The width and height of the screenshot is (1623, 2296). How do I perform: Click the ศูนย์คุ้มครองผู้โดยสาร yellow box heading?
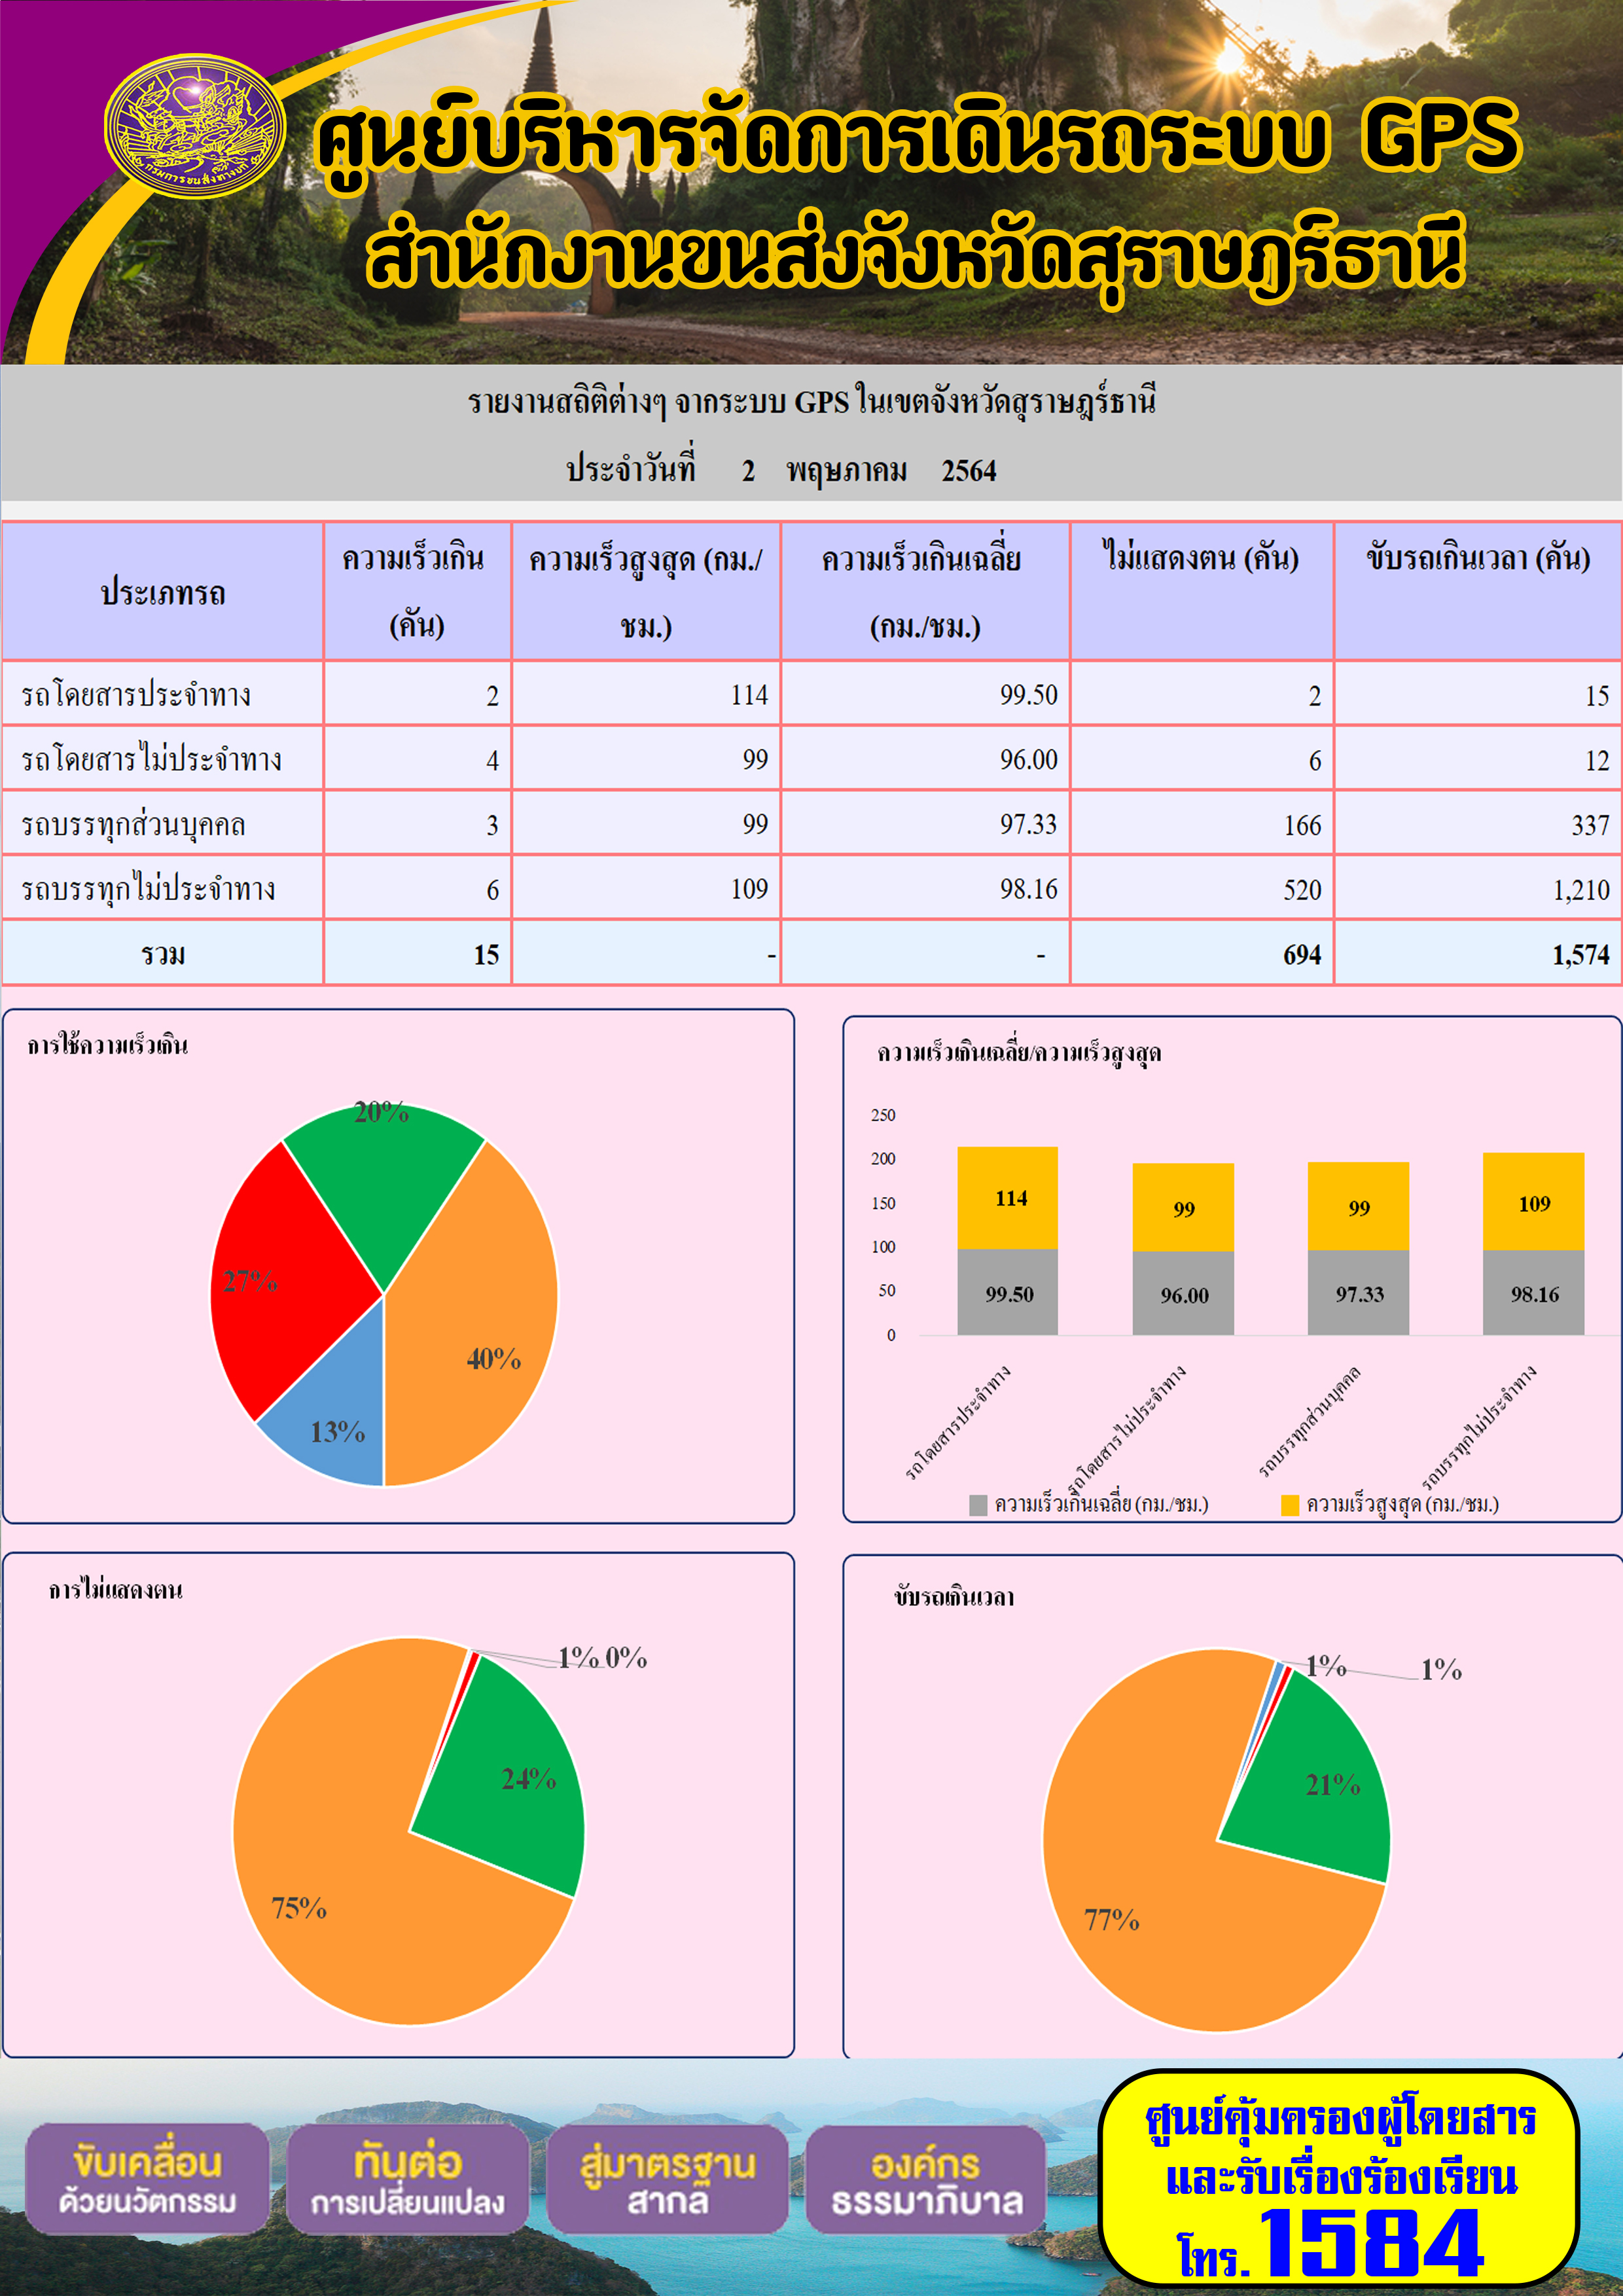tap(1340, 2119)
